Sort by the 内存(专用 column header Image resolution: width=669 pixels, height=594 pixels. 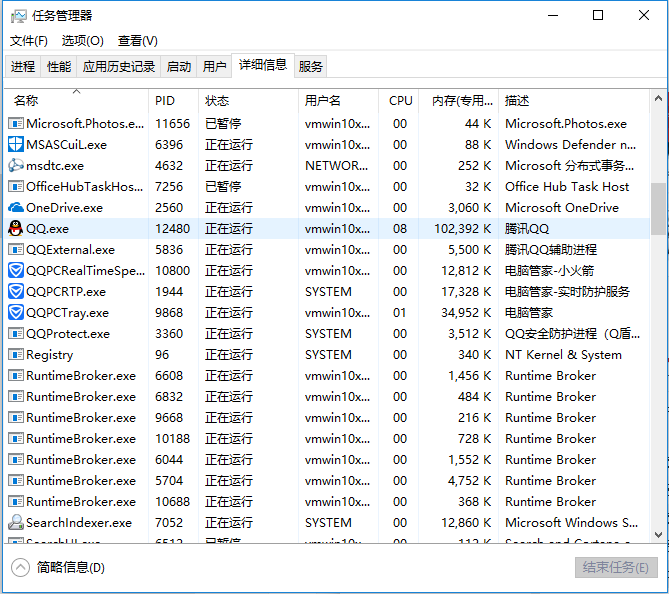coord(459,101)
